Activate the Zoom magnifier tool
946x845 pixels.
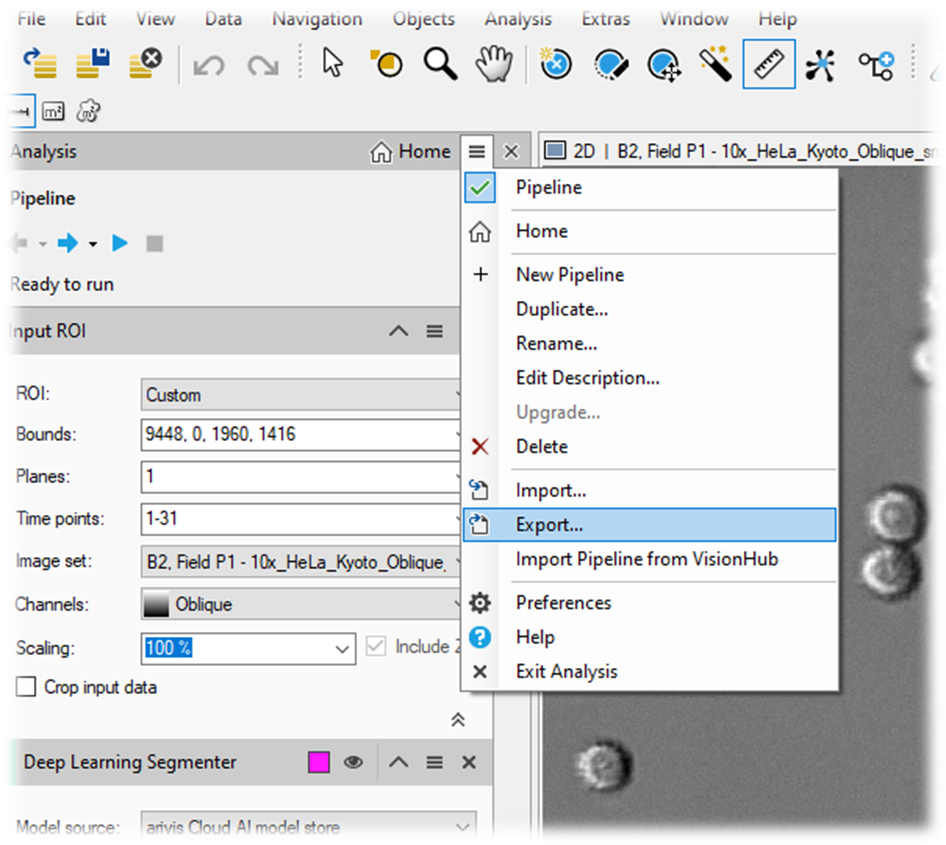[440, 62]
